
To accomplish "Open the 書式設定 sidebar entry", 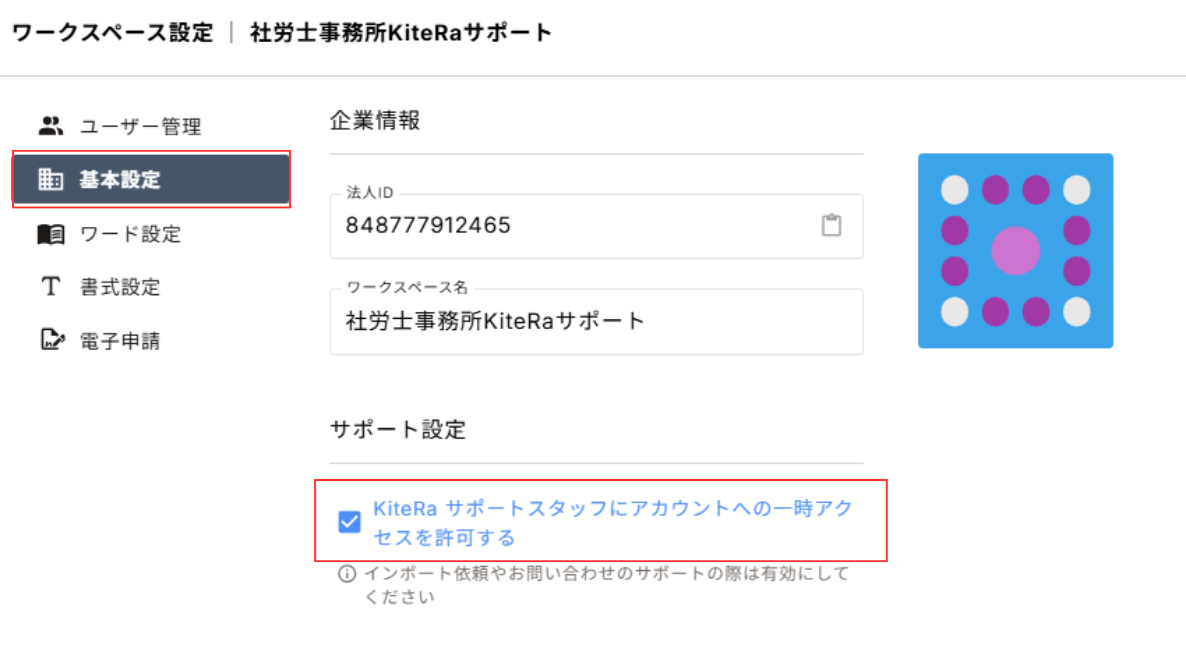I will click(120, 288).
